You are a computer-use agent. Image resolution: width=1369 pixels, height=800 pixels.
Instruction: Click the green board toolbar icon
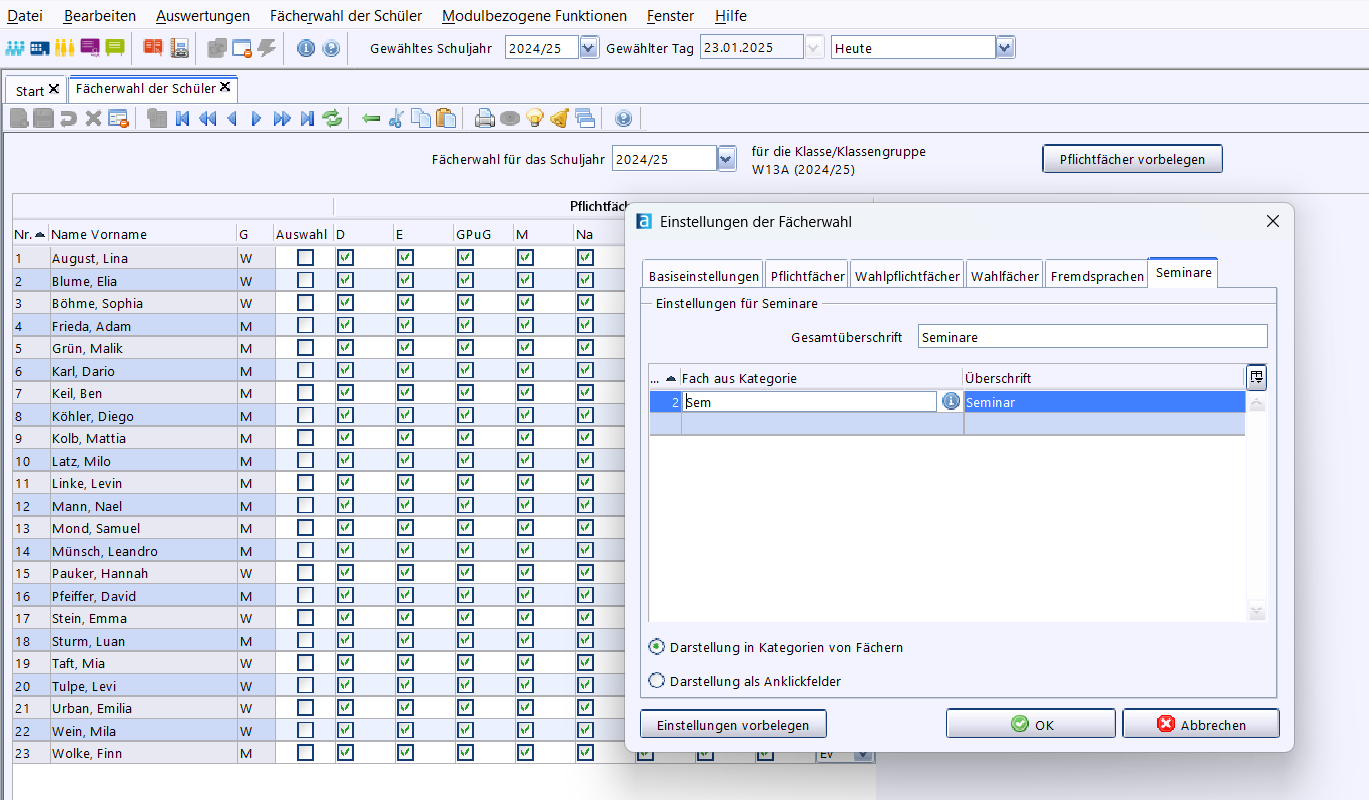tap(115, 48)
